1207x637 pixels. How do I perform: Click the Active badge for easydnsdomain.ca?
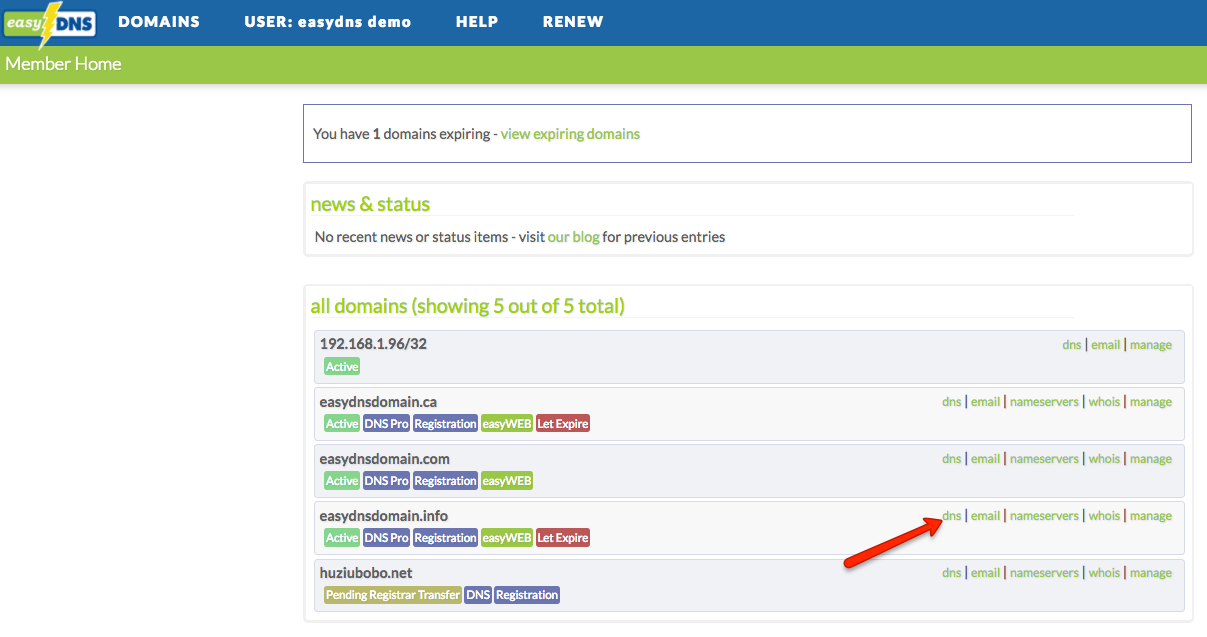tap(342, 424)
